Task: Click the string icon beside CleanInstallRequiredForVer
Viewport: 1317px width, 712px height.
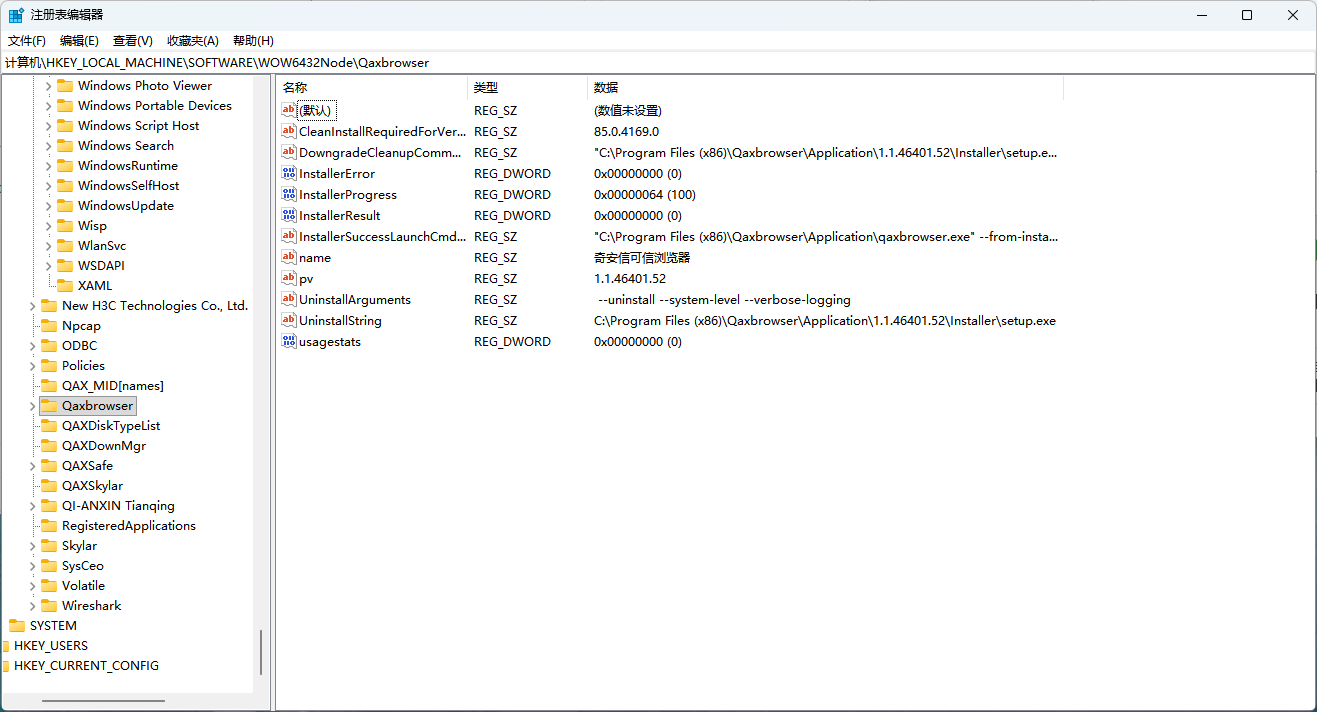Action: (290, 132)
